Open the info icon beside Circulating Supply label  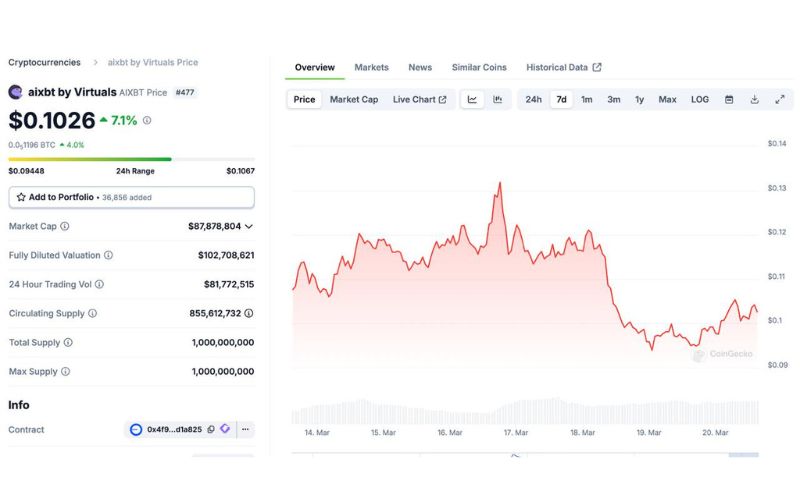coord(92,313)
